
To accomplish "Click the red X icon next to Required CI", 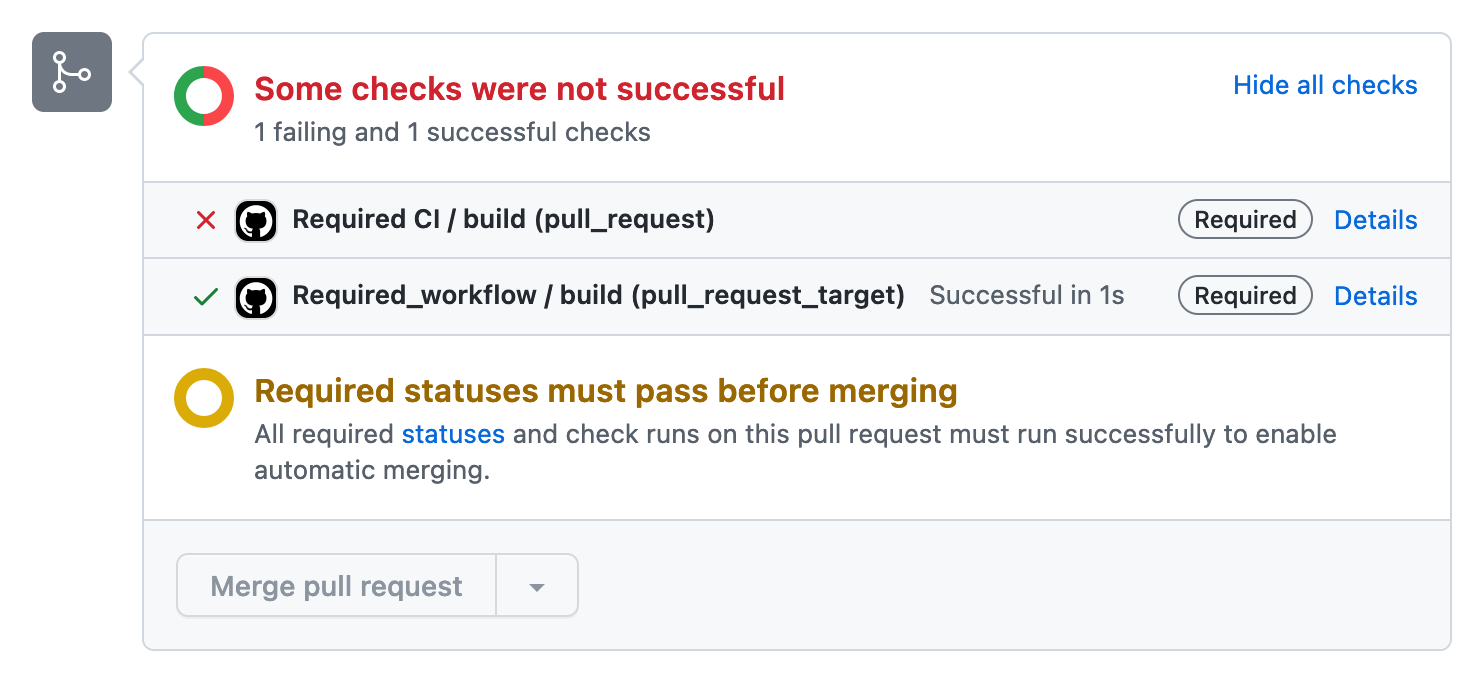I will 205,219.
